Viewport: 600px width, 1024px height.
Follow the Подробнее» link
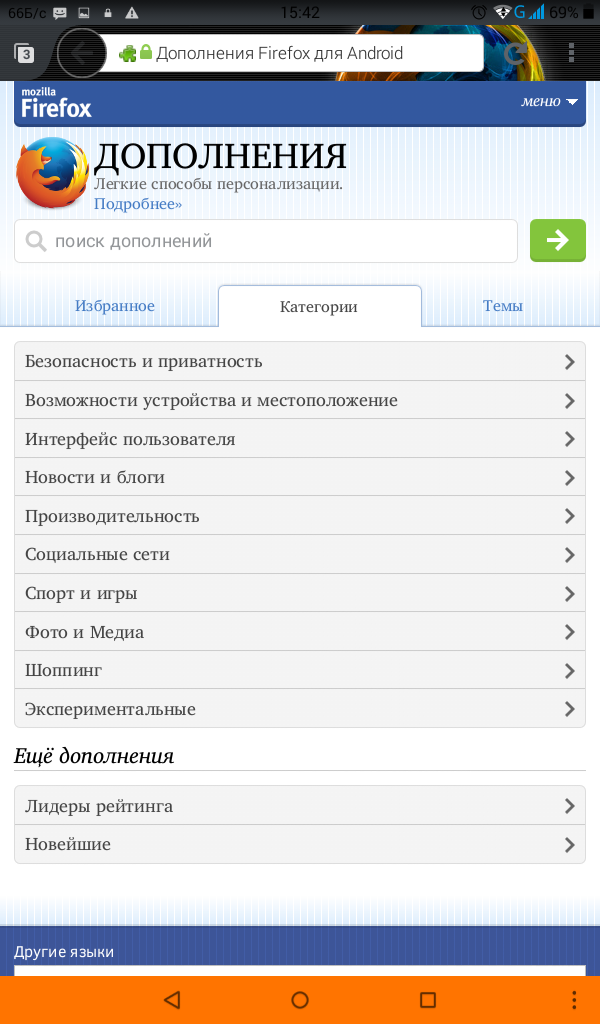tap(138, 204)
